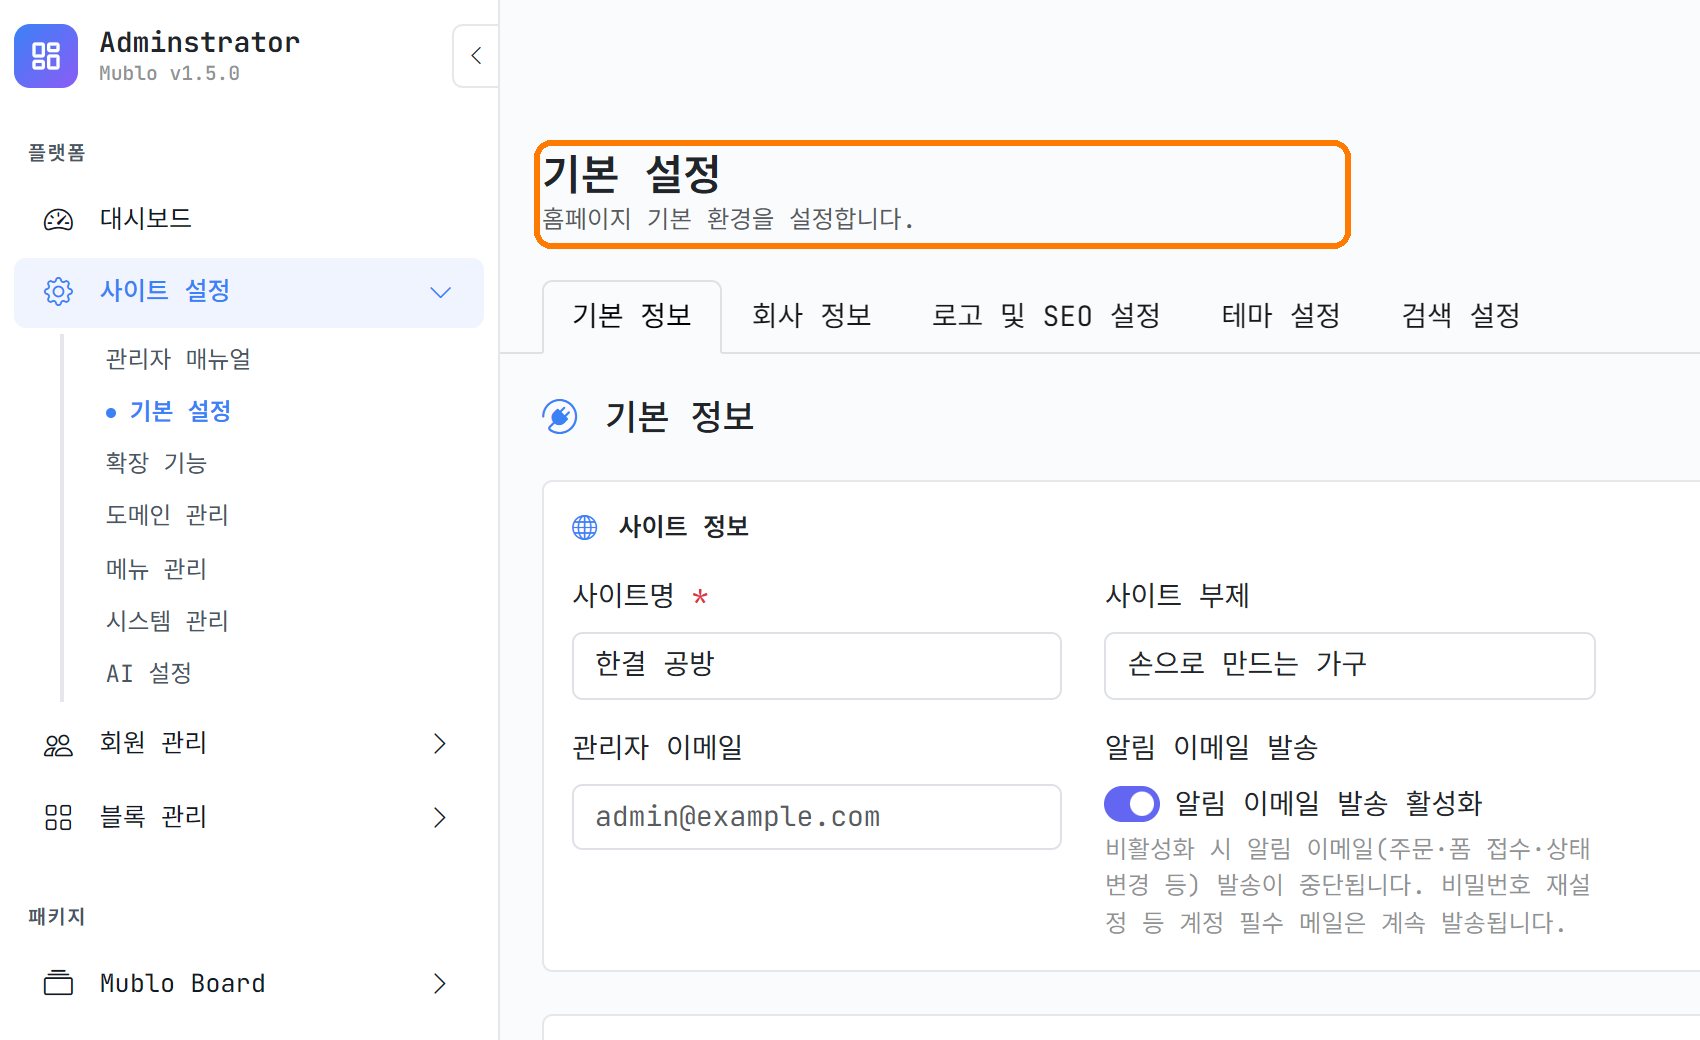Click the 플랫폼 section heading
The height and width of the screenshot is (1040, 1700).
[56, 153]
